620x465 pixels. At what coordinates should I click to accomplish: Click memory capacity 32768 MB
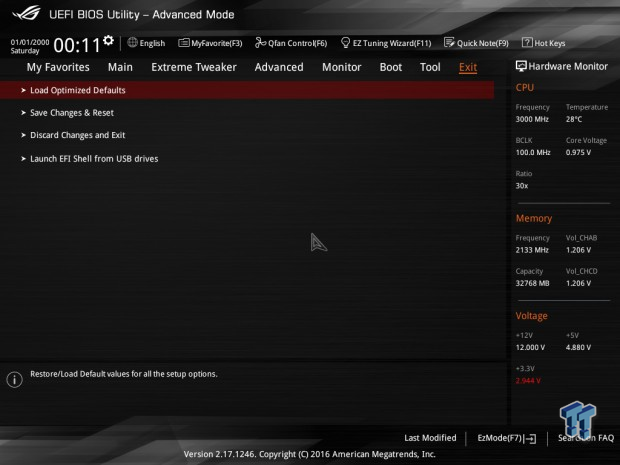[532, 283]
